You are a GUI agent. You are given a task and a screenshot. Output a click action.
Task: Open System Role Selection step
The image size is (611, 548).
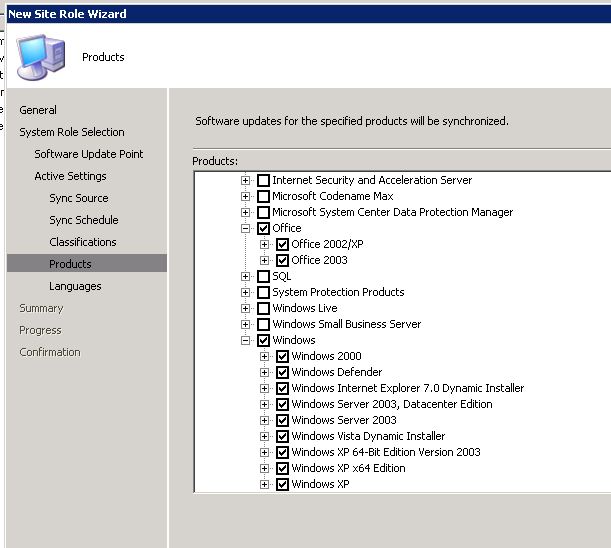(x=72, y=132)
